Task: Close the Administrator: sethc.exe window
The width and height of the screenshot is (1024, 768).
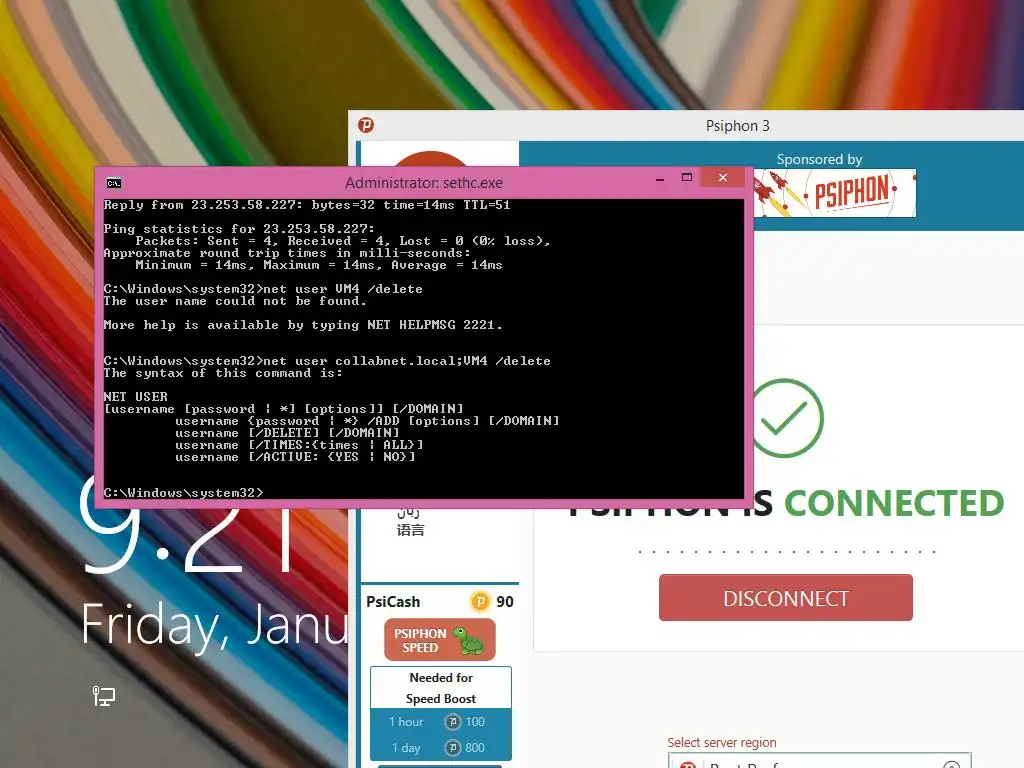Action: (722, 178)
